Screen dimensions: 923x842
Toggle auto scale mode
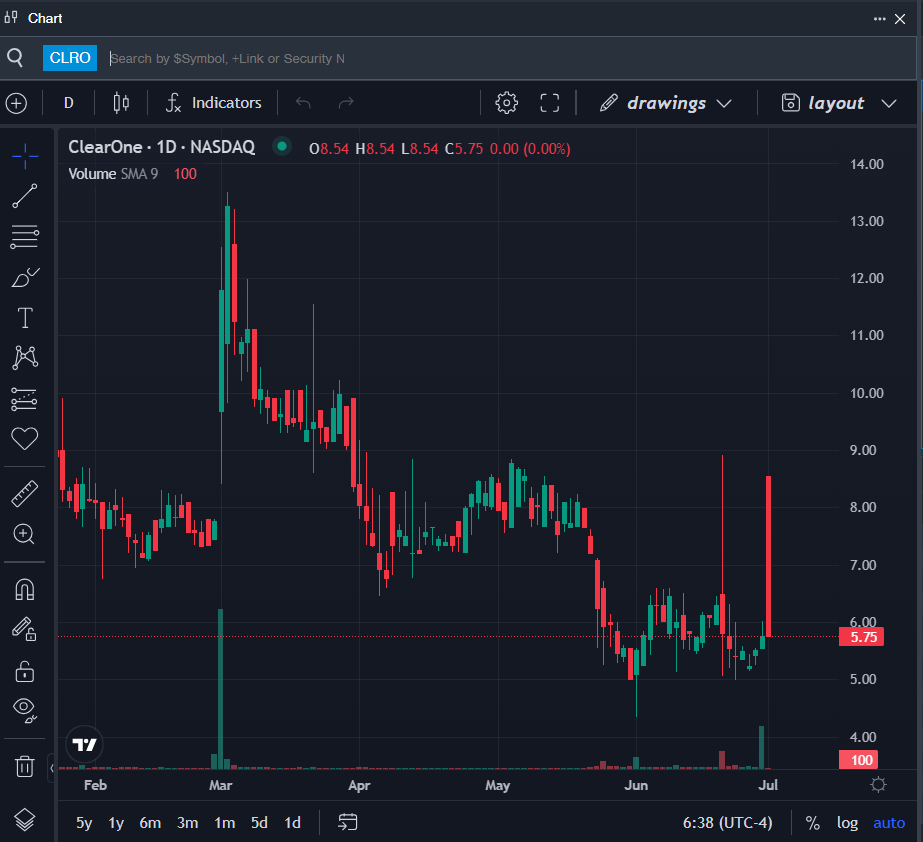pos(889,823)
